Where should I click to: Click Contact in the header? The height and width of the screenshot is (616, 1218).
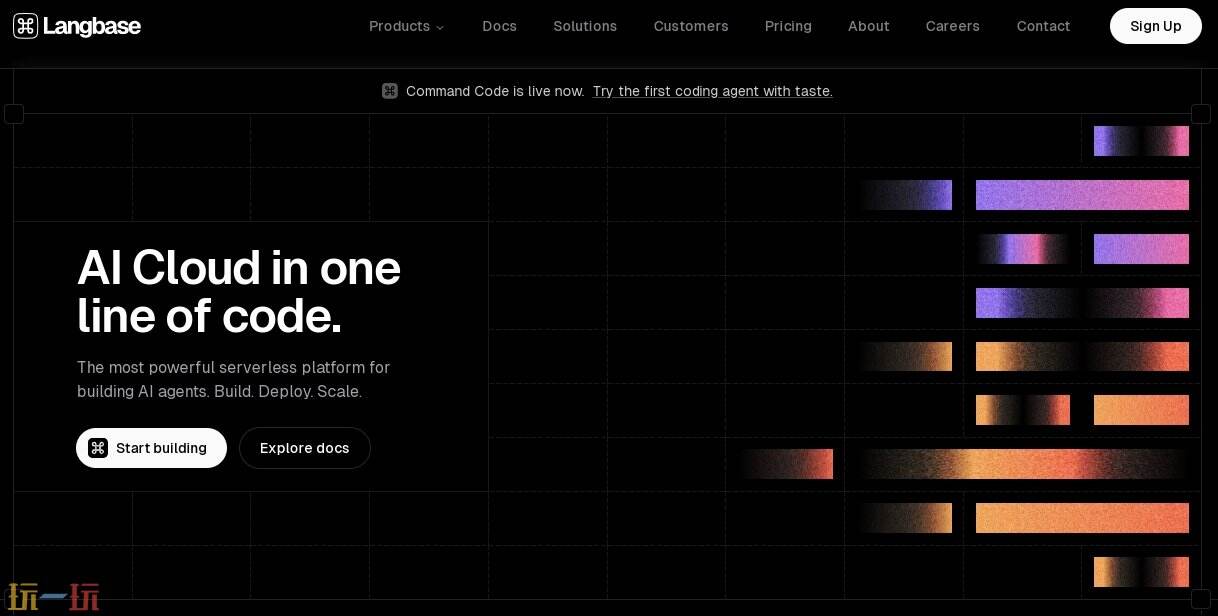coord(1043,26)
